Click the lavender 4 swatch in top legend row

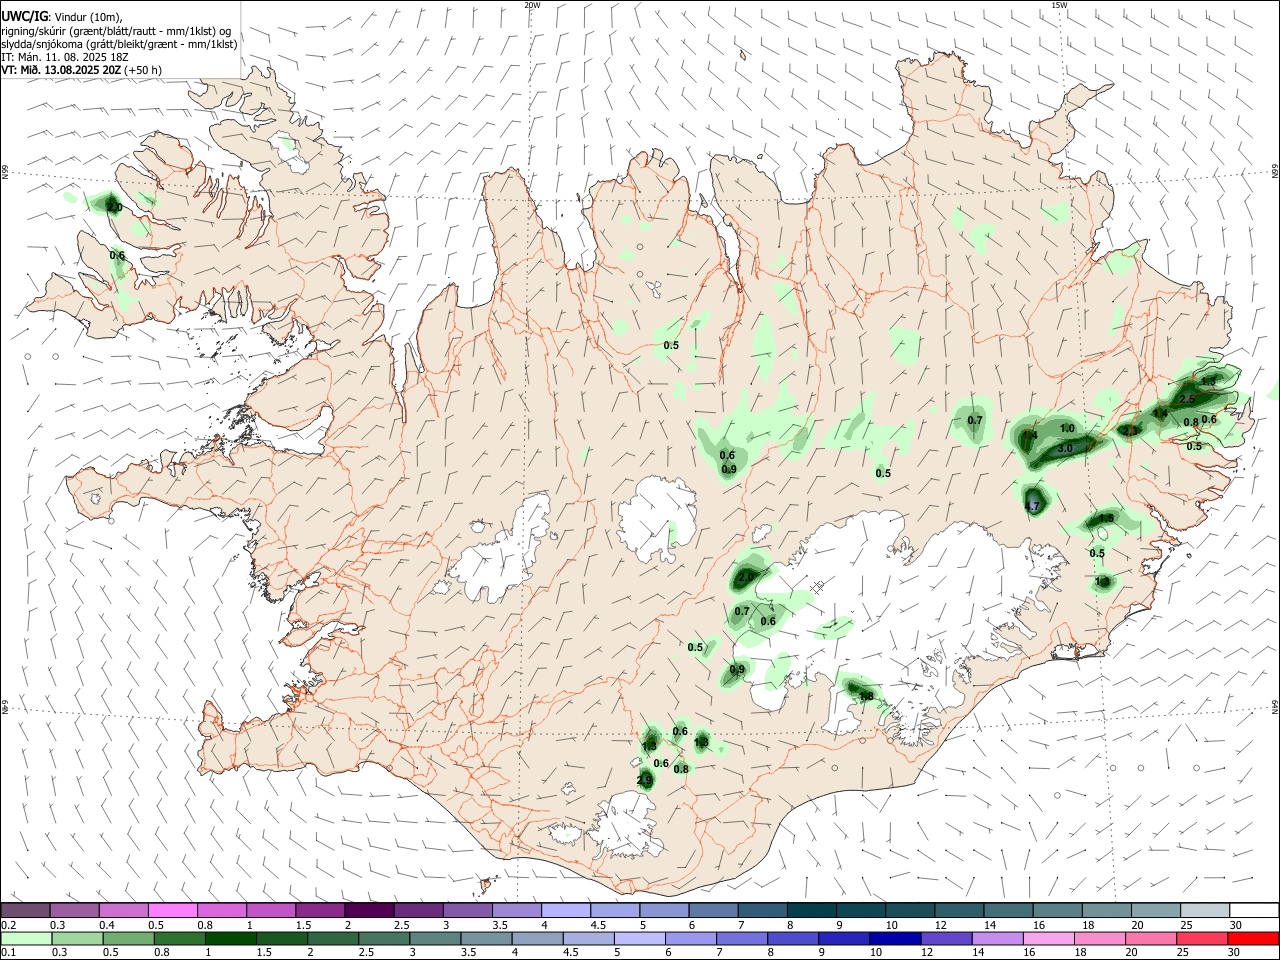tap(566, 911)
